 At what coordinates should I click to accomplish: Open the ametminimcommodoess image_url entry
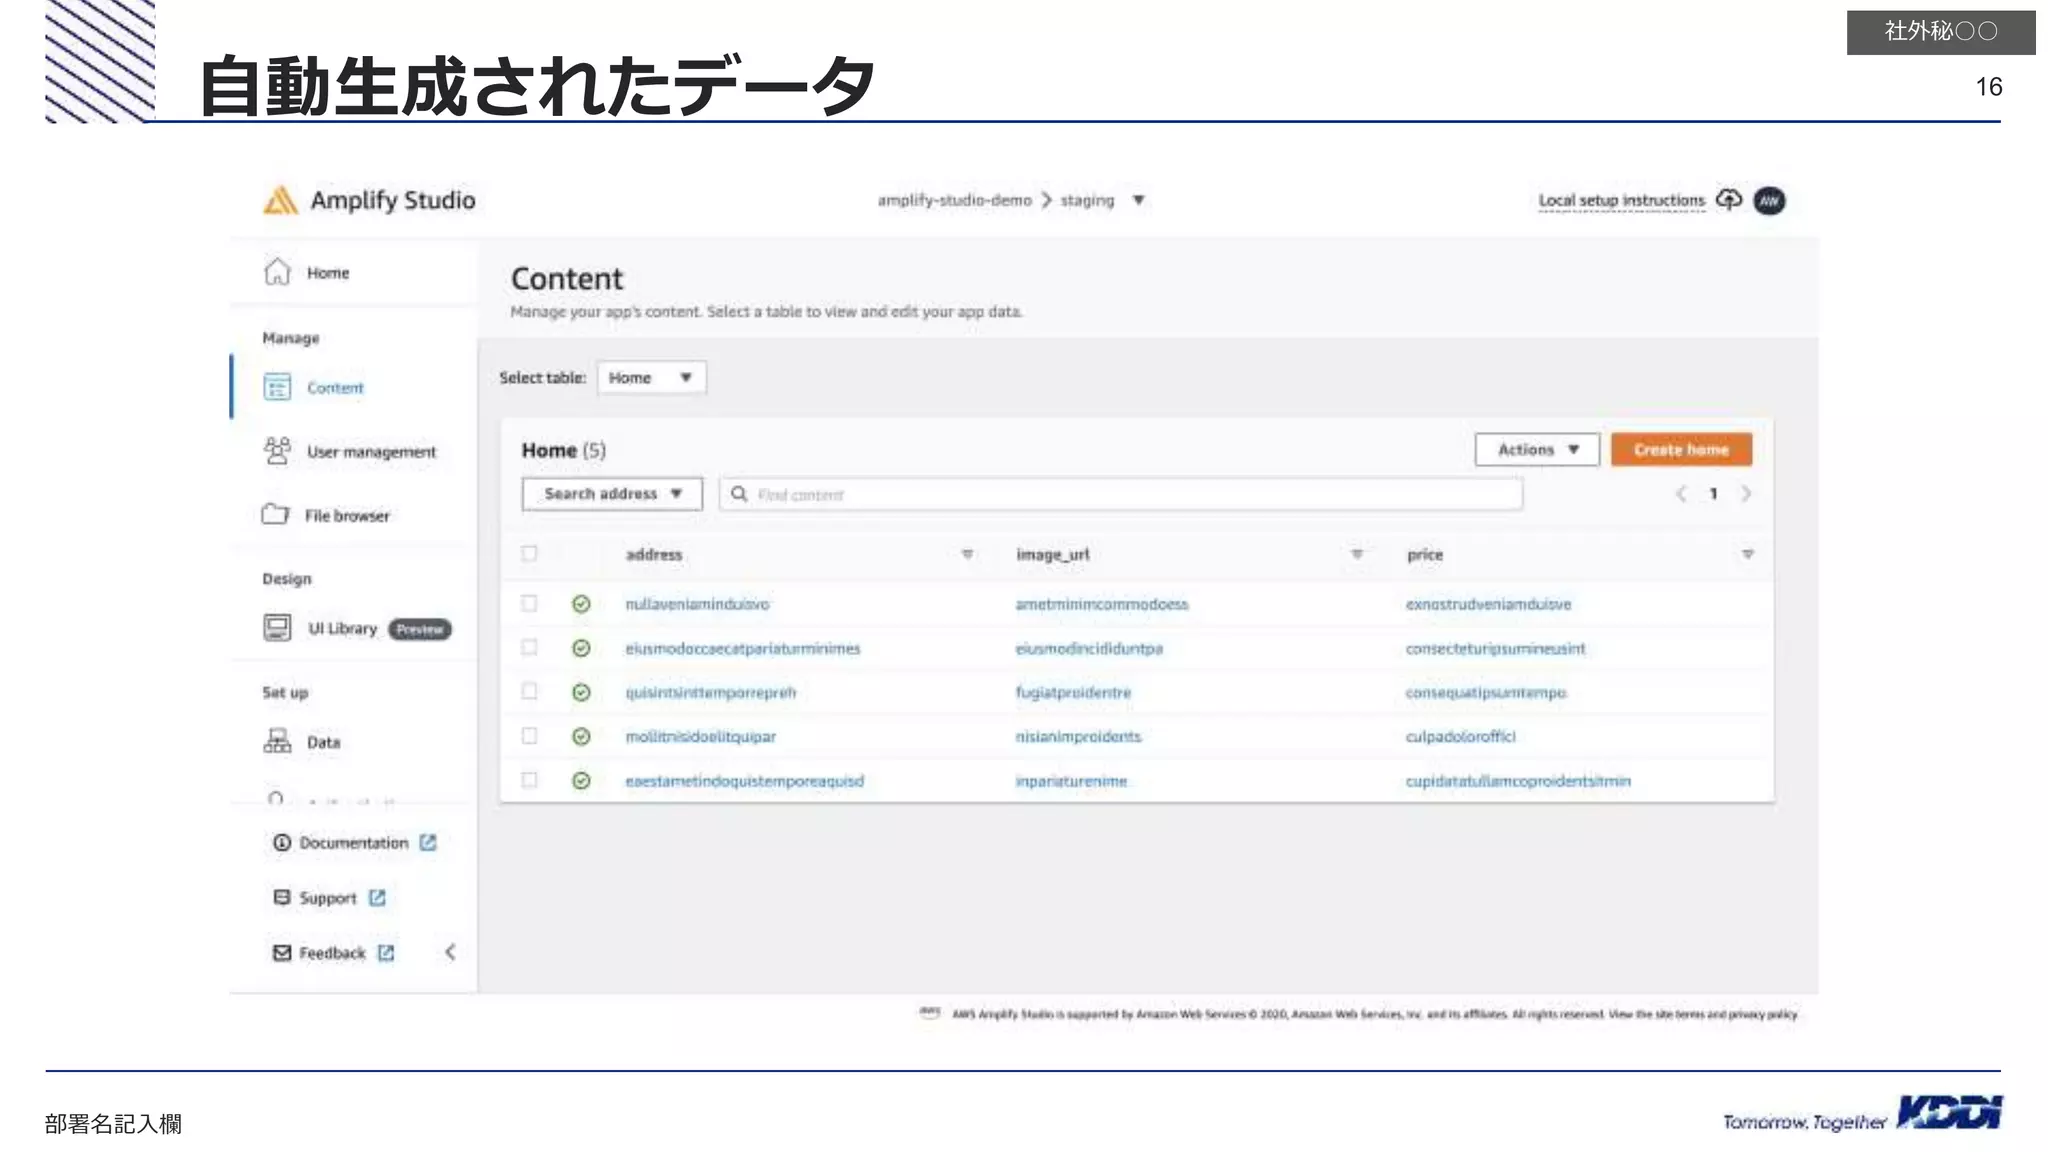pyautogui.click(x=1102, y=604)
